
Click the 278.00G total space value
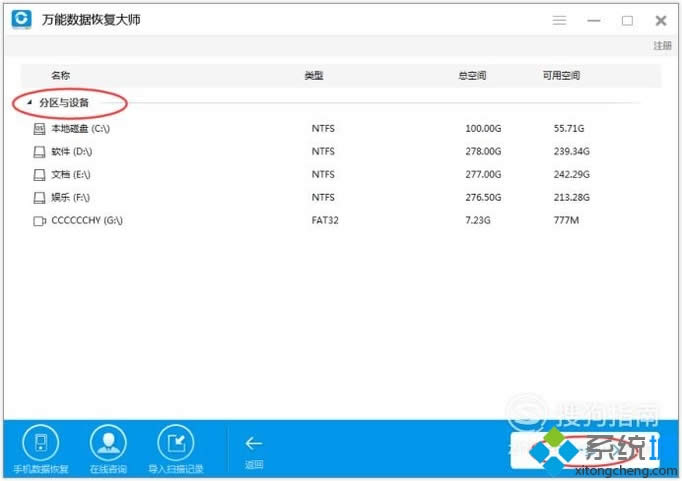click(483, 151)
